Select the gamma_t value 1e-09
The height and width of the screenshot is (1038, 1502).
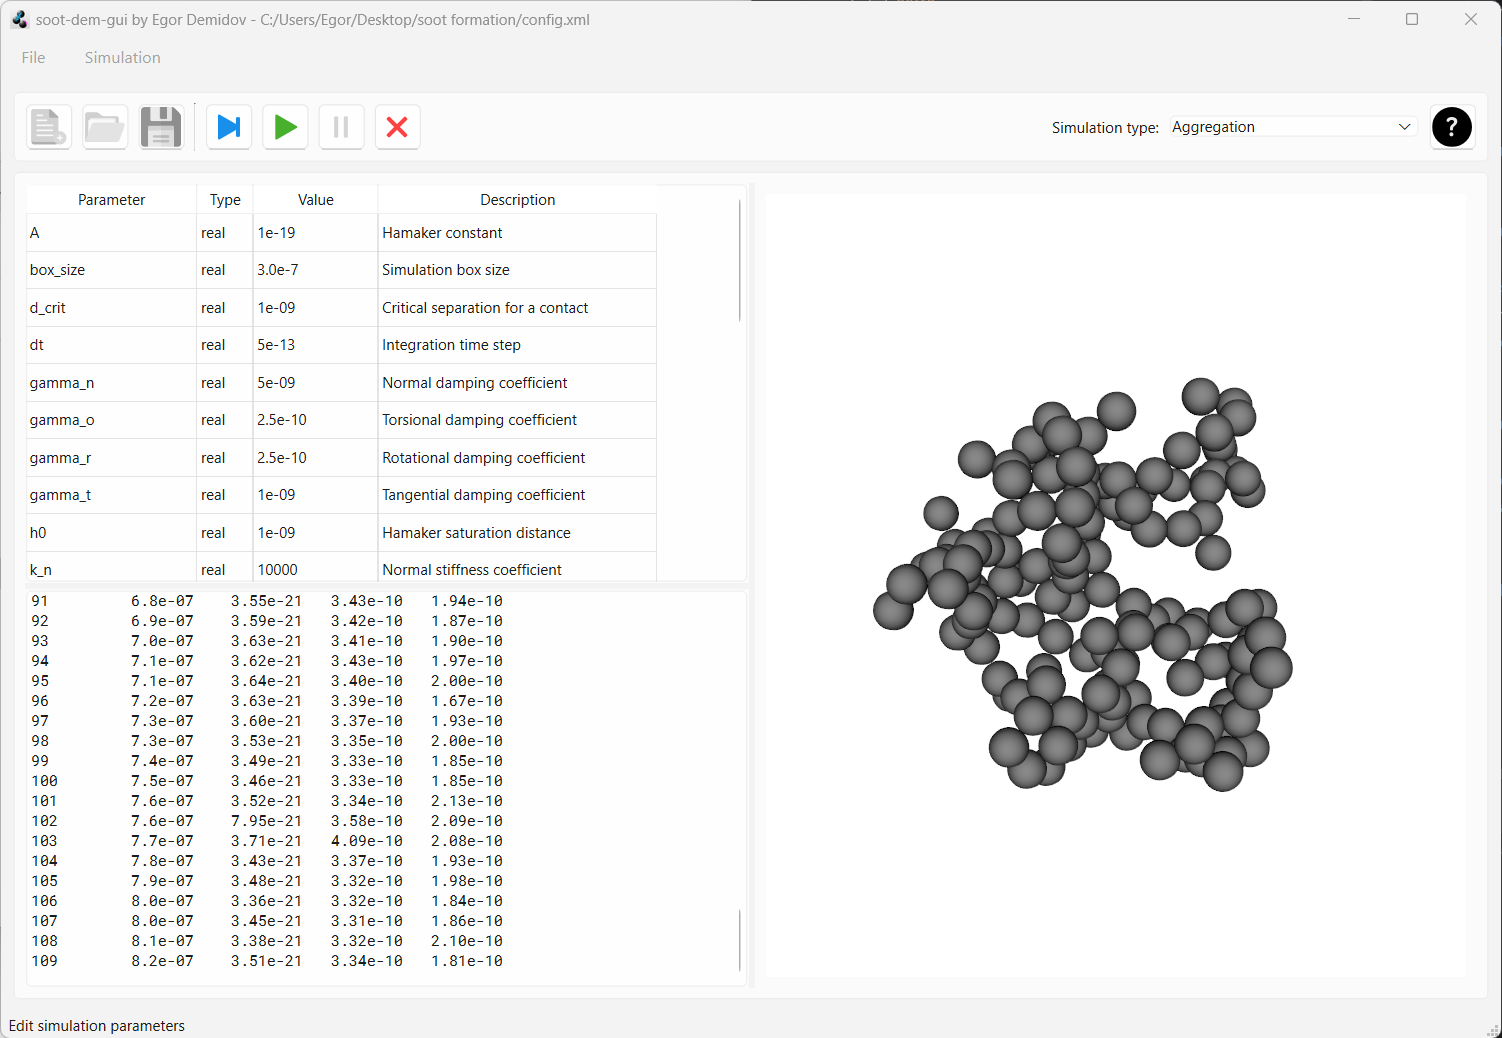point(315,495)
